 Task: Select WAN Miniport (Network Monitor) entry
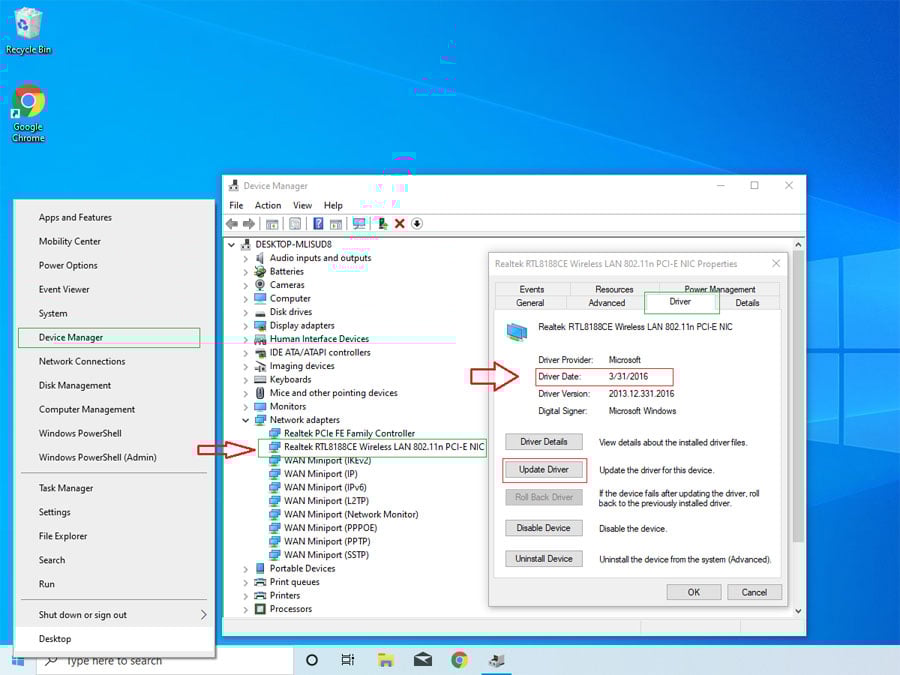tap(351, 515)
